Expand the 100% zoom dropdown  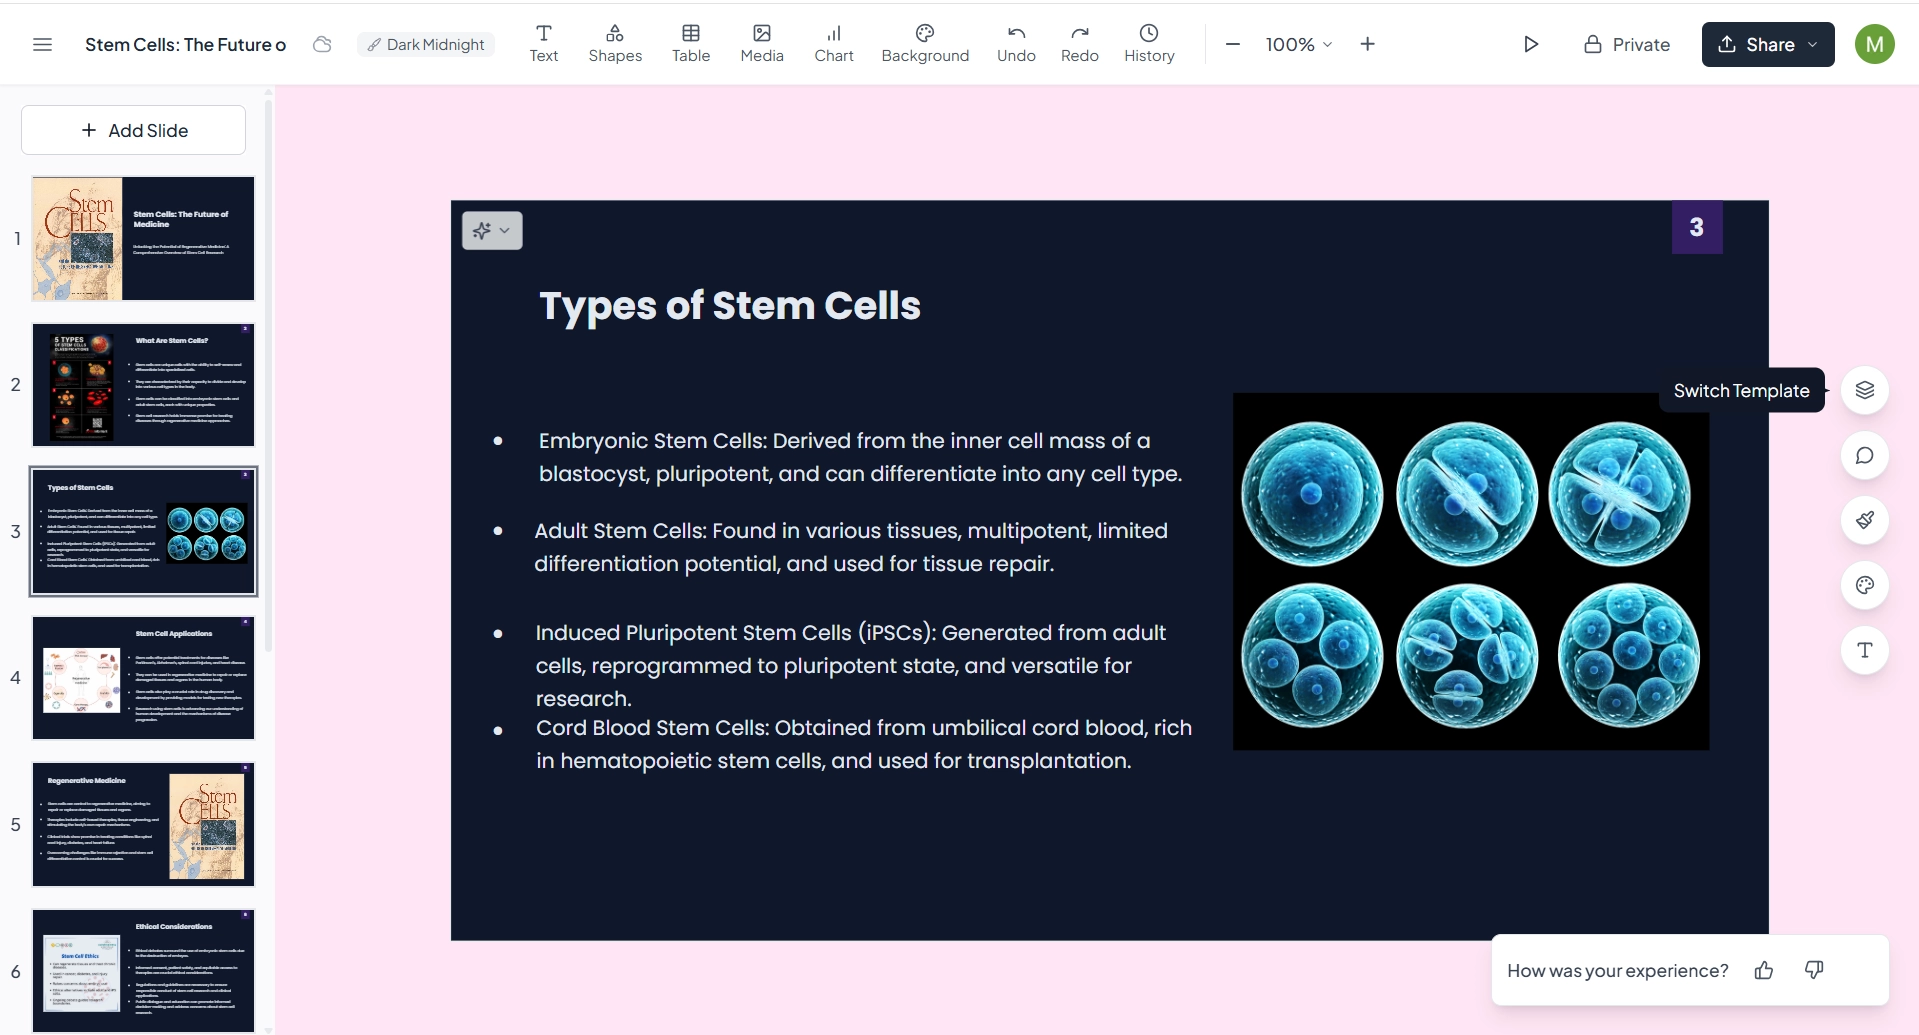pos(1298,45)
